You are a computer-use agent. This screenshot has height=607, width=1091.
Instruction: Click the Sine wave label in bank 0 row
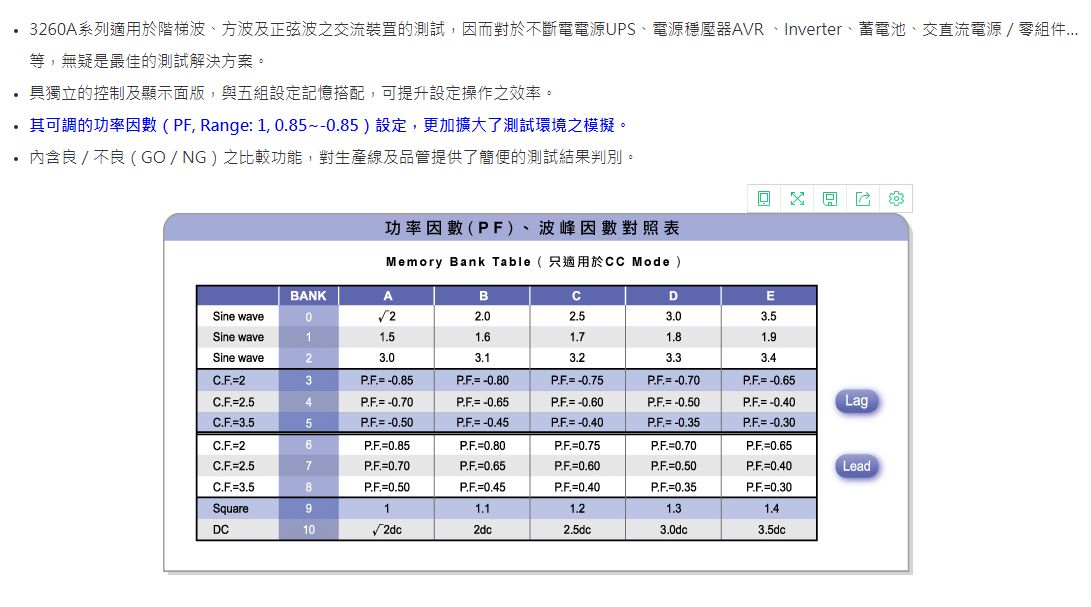(x=238, y=316)
